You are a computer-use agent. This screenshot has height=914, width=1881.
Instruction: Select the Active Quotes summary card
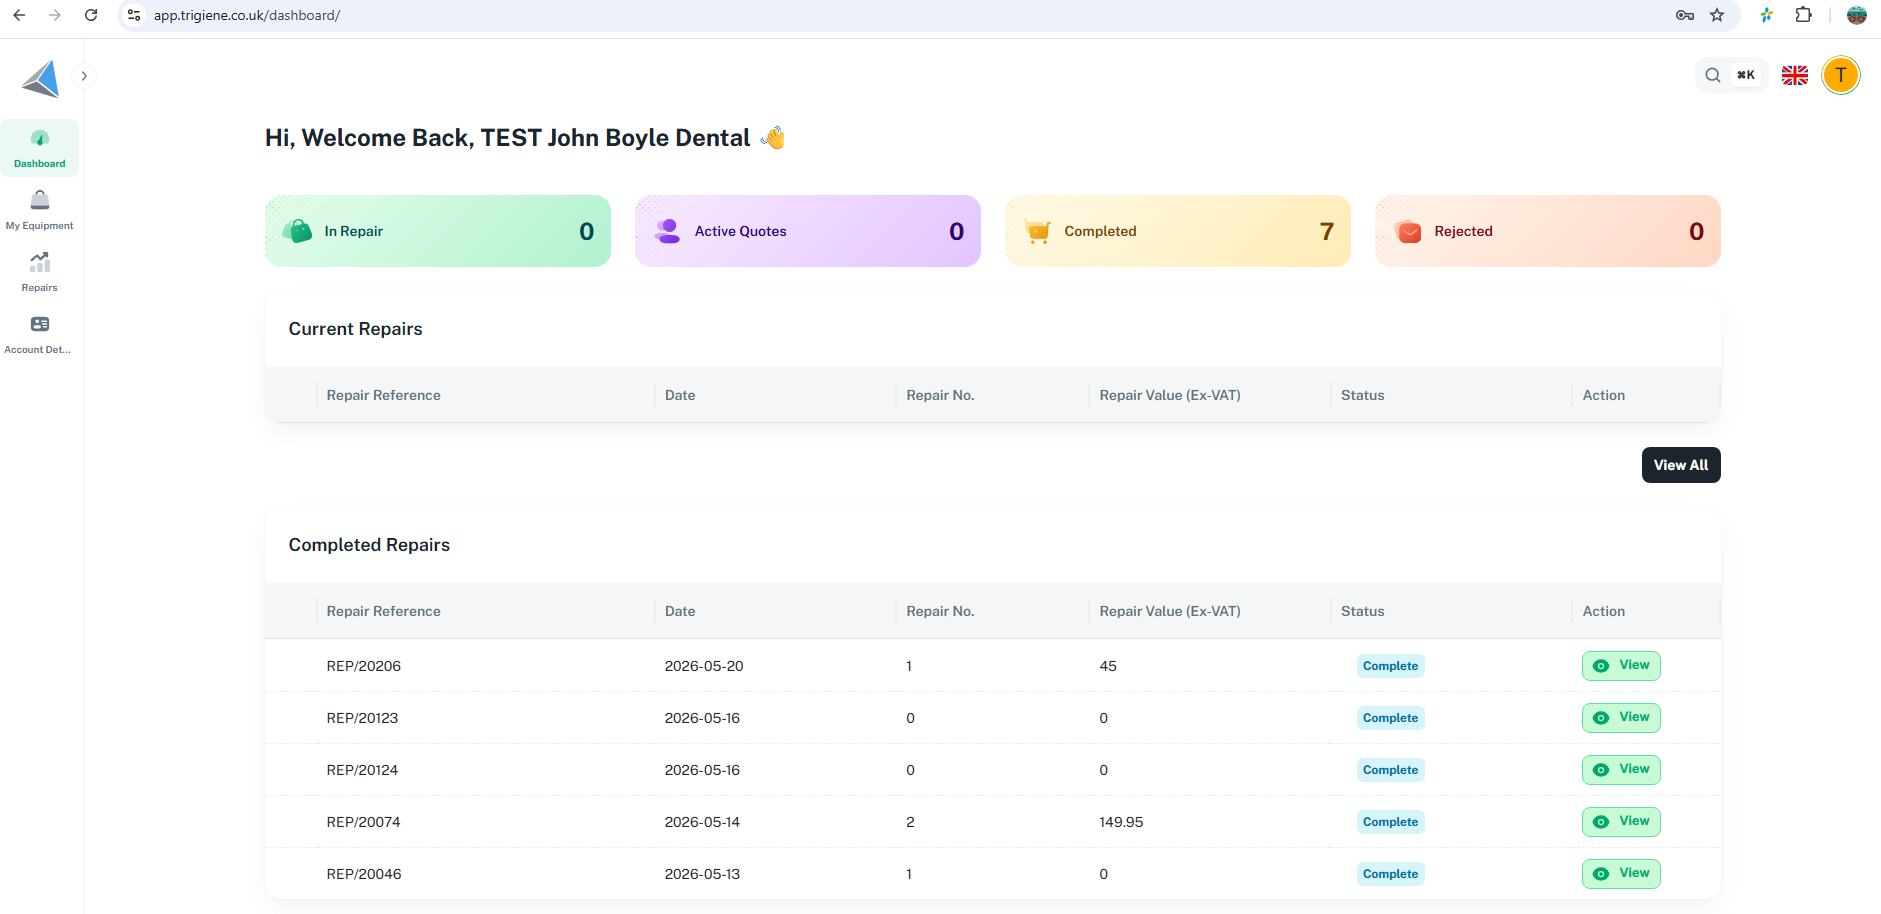click(x=808, y=231)
